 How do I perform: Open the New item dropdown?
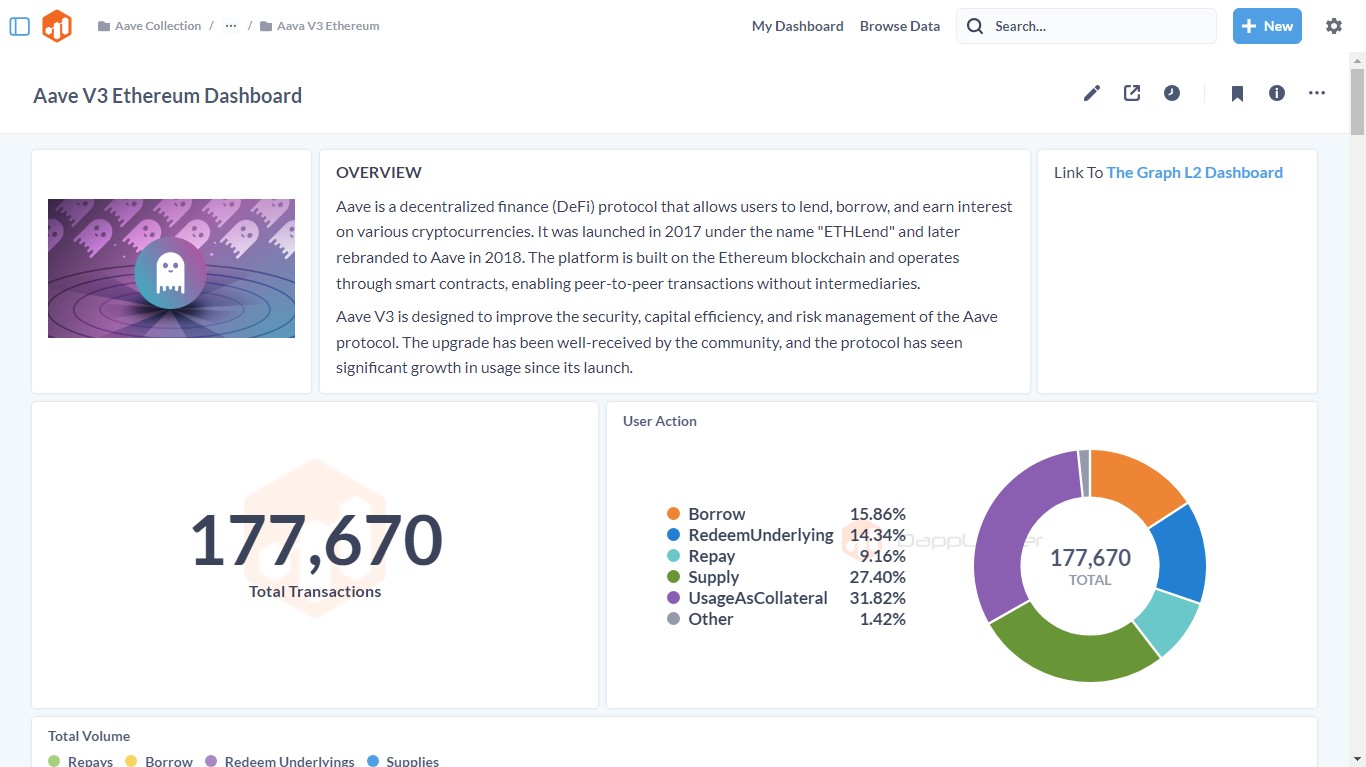click(1267, 26)
